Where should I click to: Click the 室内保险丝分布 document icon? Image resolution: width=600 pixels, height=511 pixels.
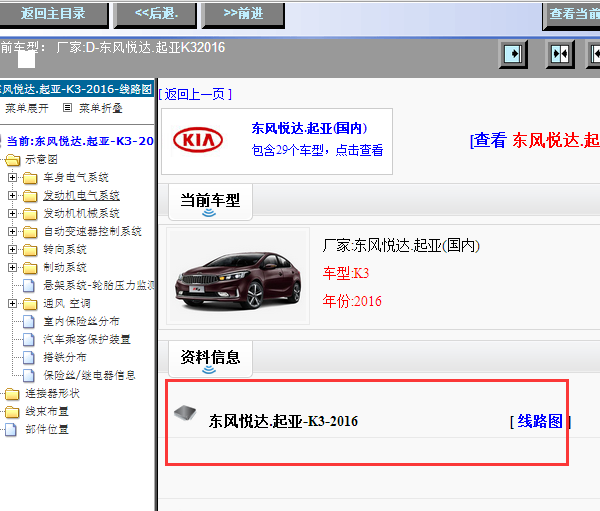[x=29, y=322]
